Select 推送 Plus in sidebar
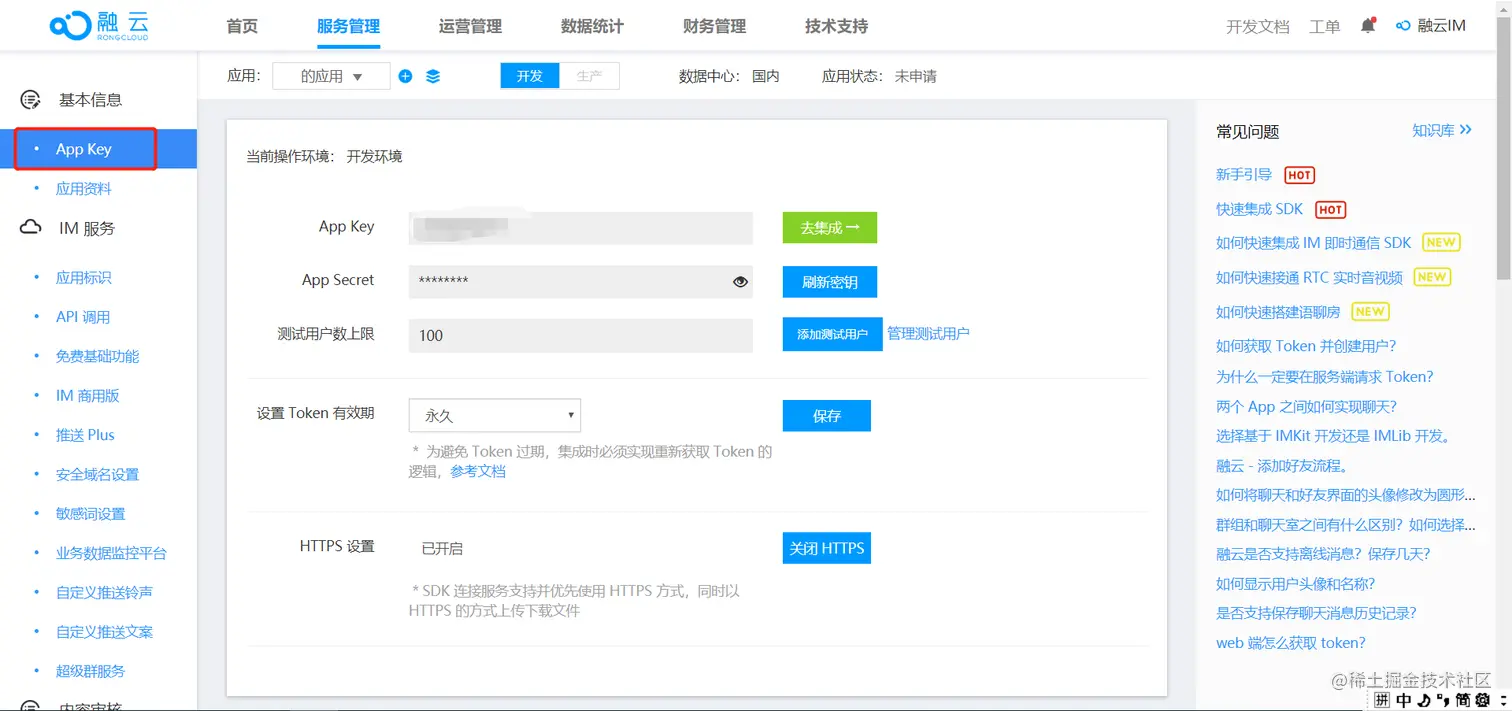 coord(85,435)
